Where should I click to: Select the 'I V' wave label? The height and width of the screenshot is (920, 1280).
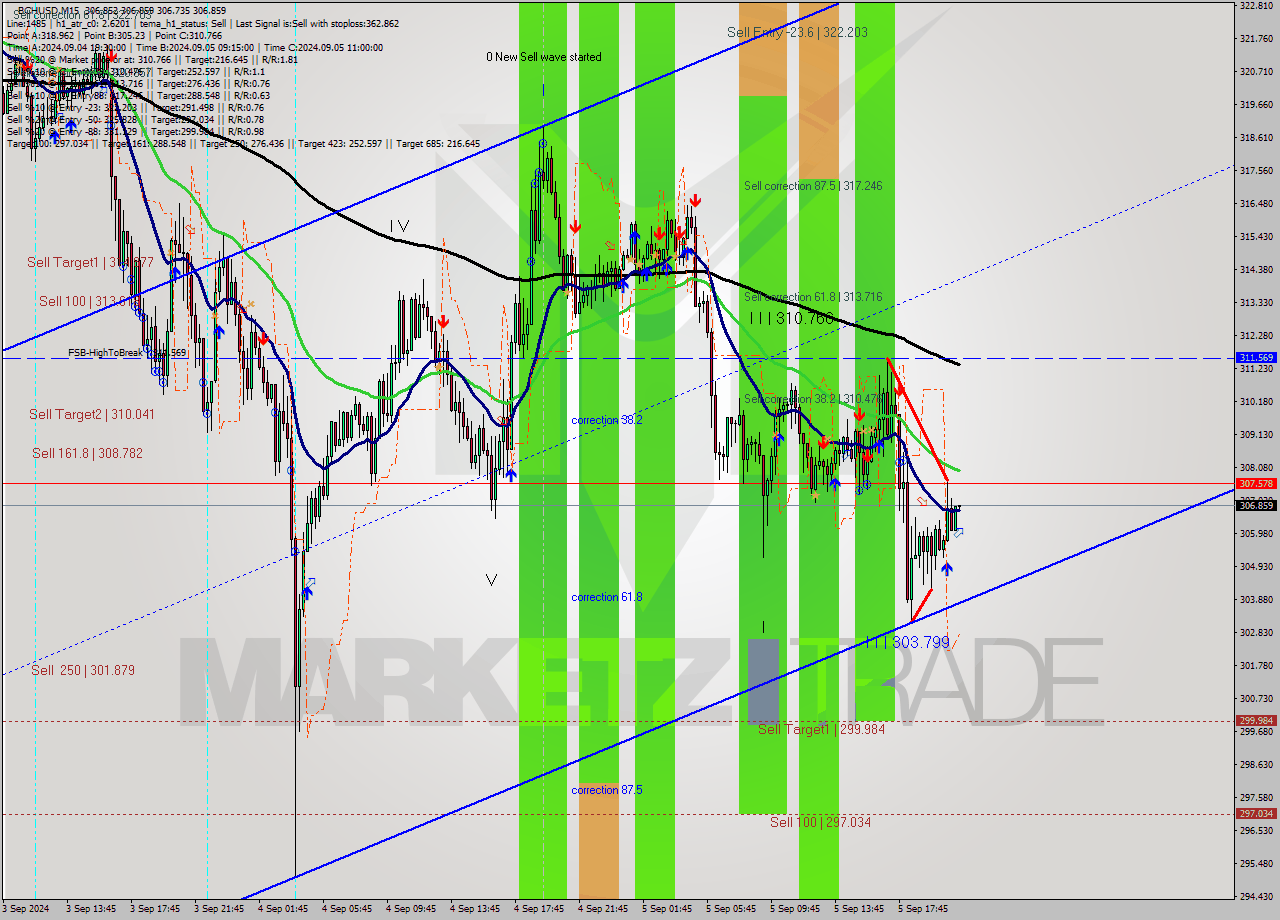click(399, 226)
